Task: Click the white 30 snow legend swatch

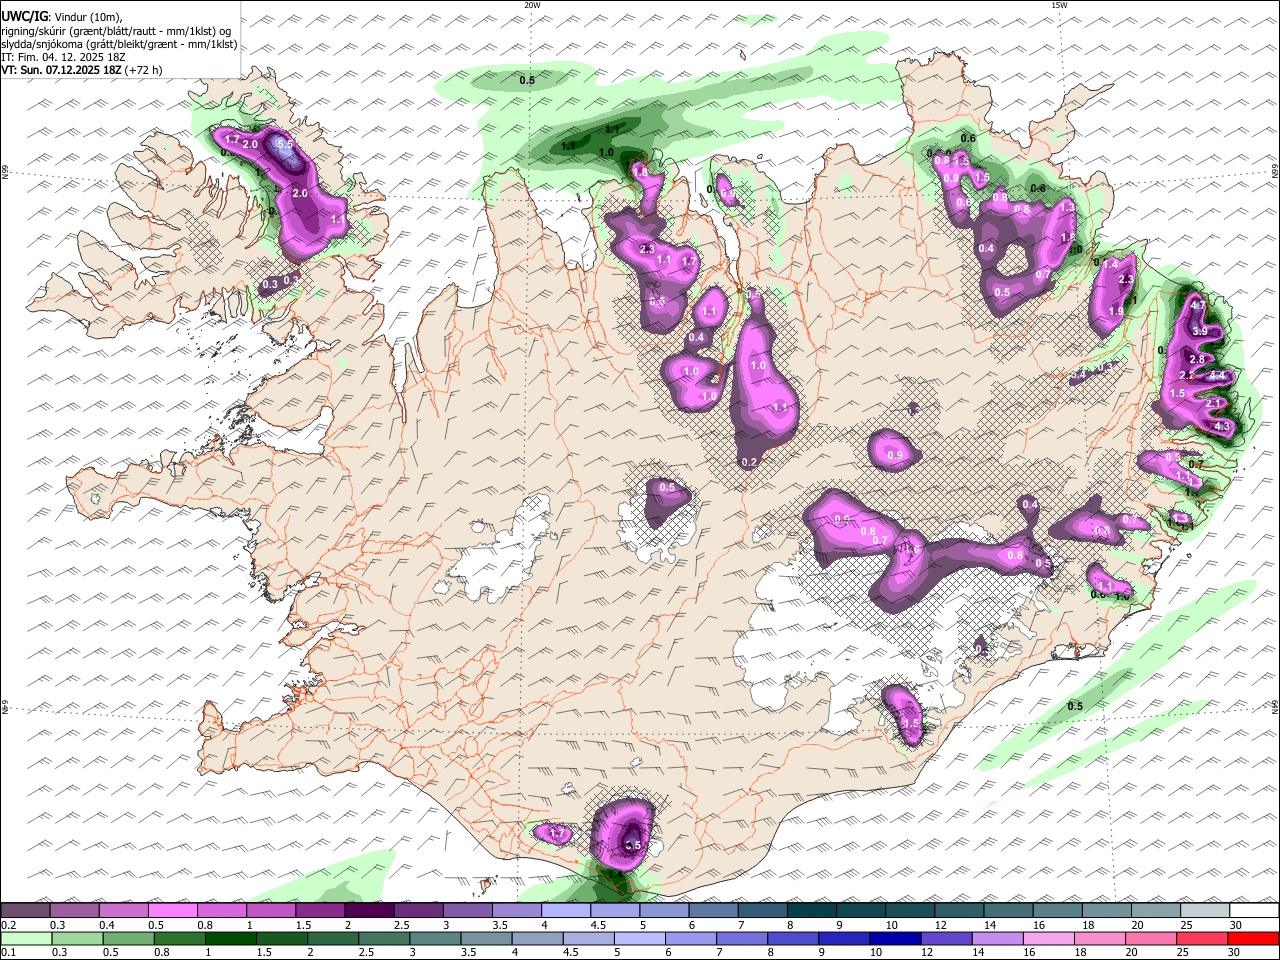Action: [x=1254, y=910]
